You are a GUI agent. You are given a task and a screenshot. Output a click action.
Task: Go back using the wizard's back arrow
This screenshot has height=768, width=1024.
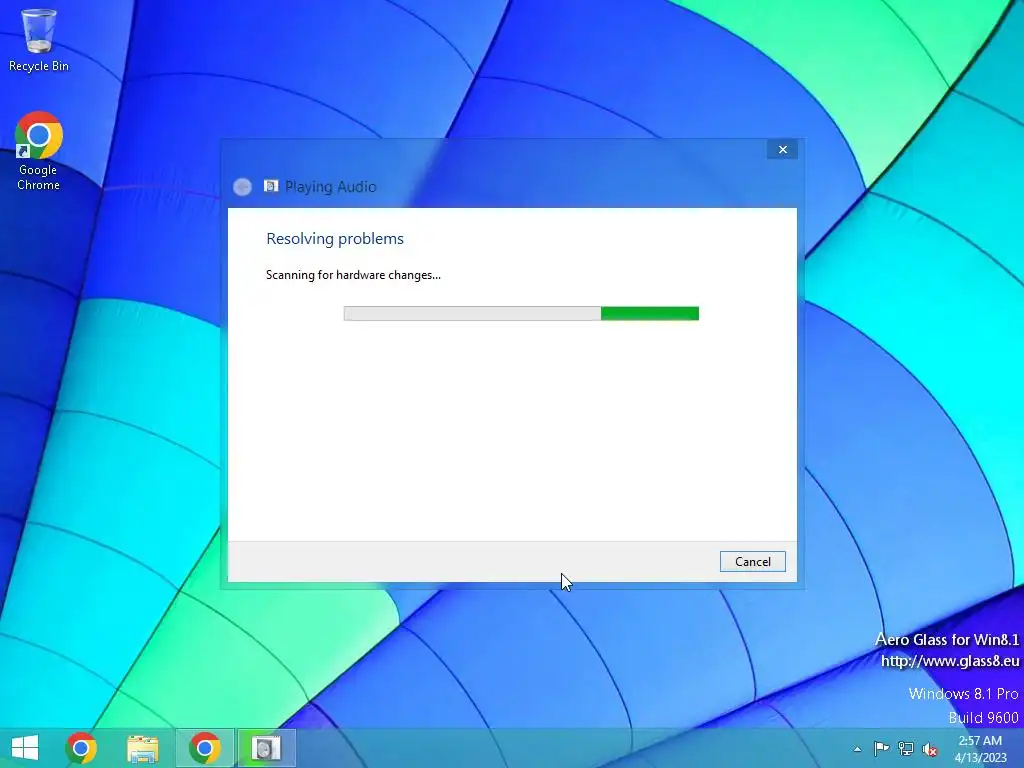coord(242,187)
